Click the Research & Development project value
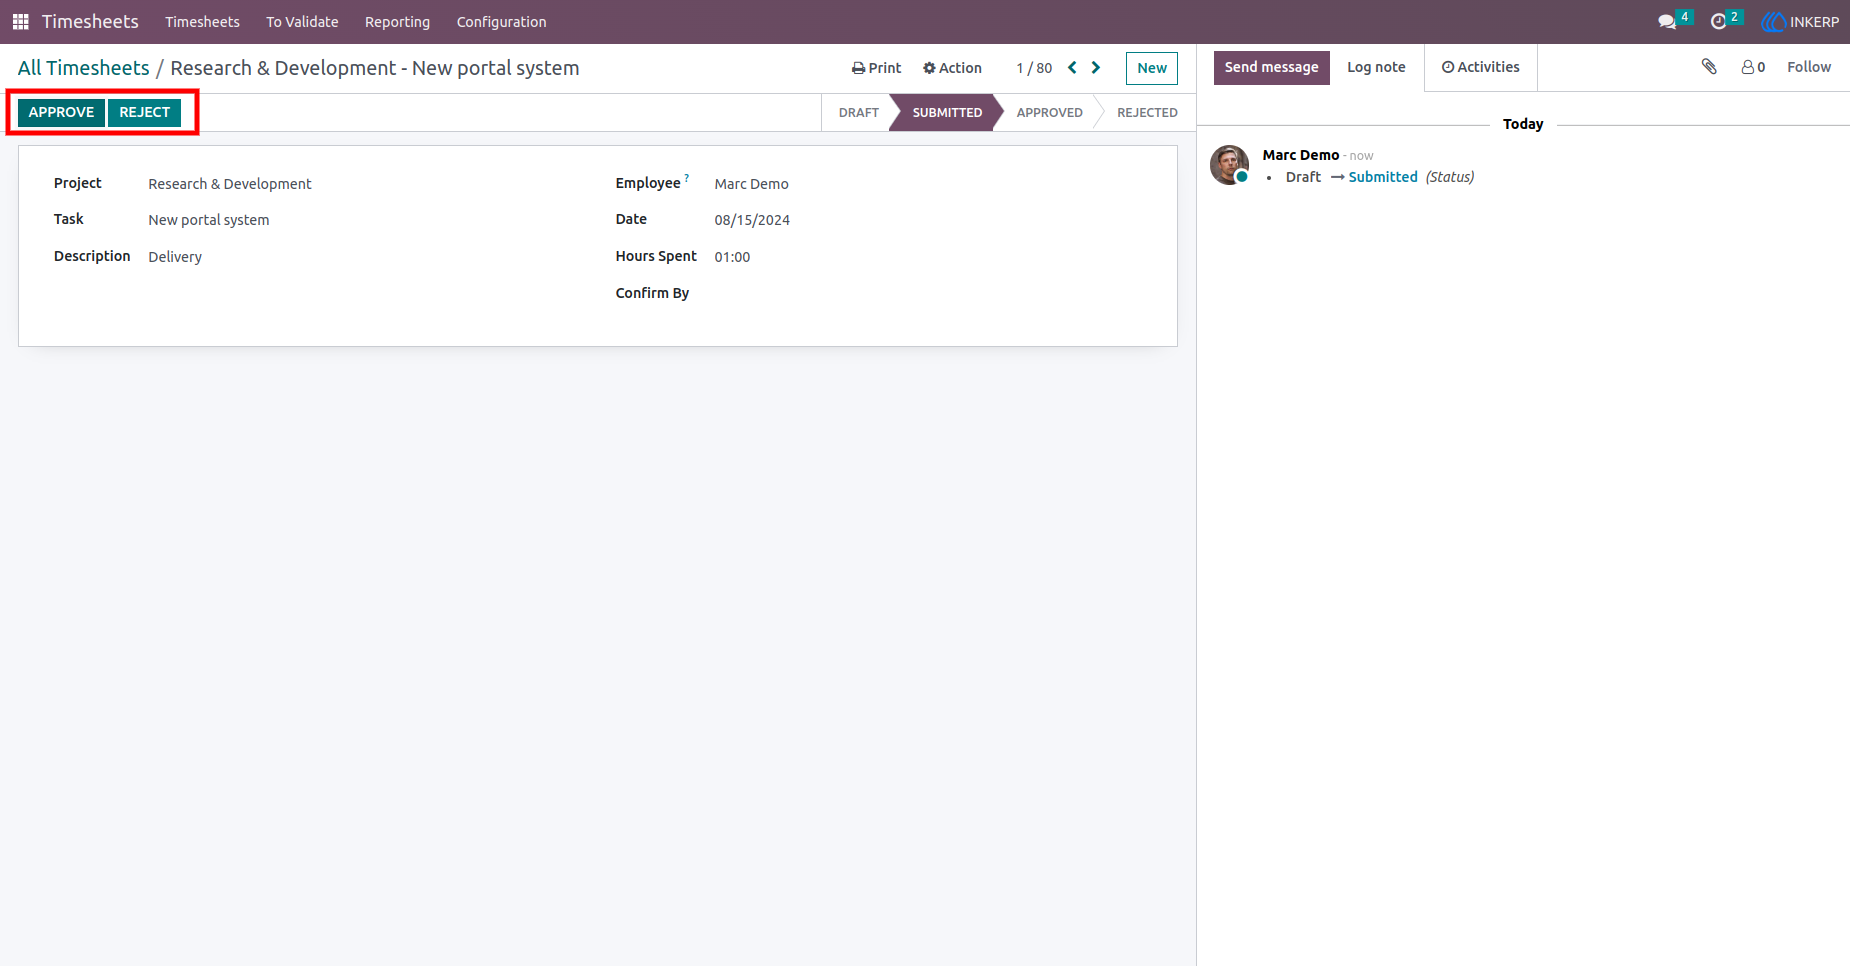 (230, 184)
